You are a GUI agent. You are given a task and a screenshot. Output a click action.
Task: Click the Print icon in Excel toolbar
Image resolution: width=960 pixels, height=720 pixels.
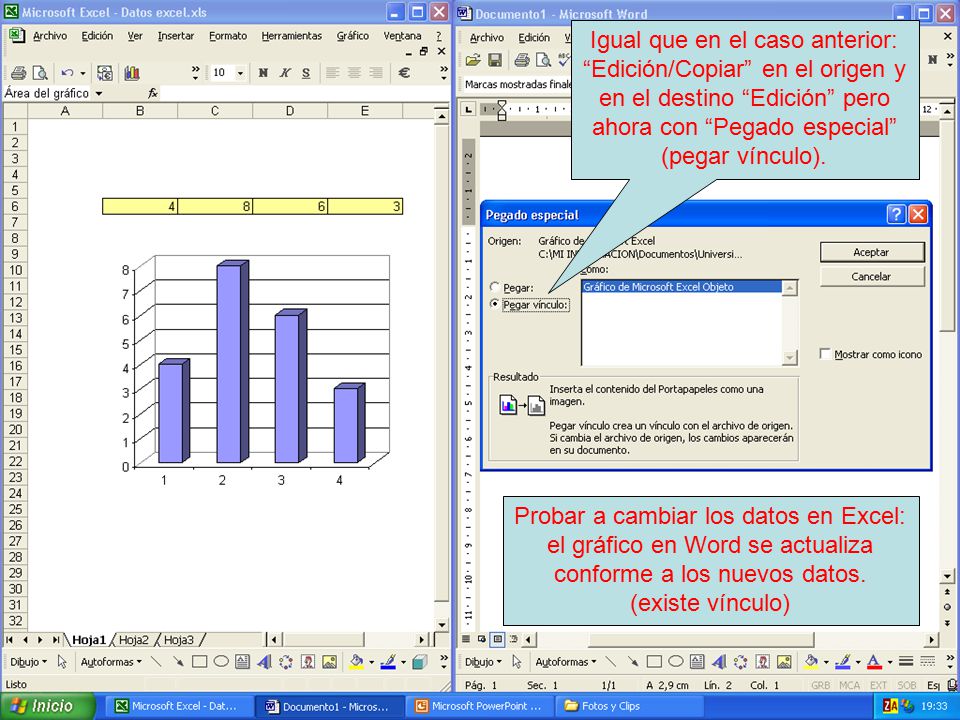click(18, 73)
